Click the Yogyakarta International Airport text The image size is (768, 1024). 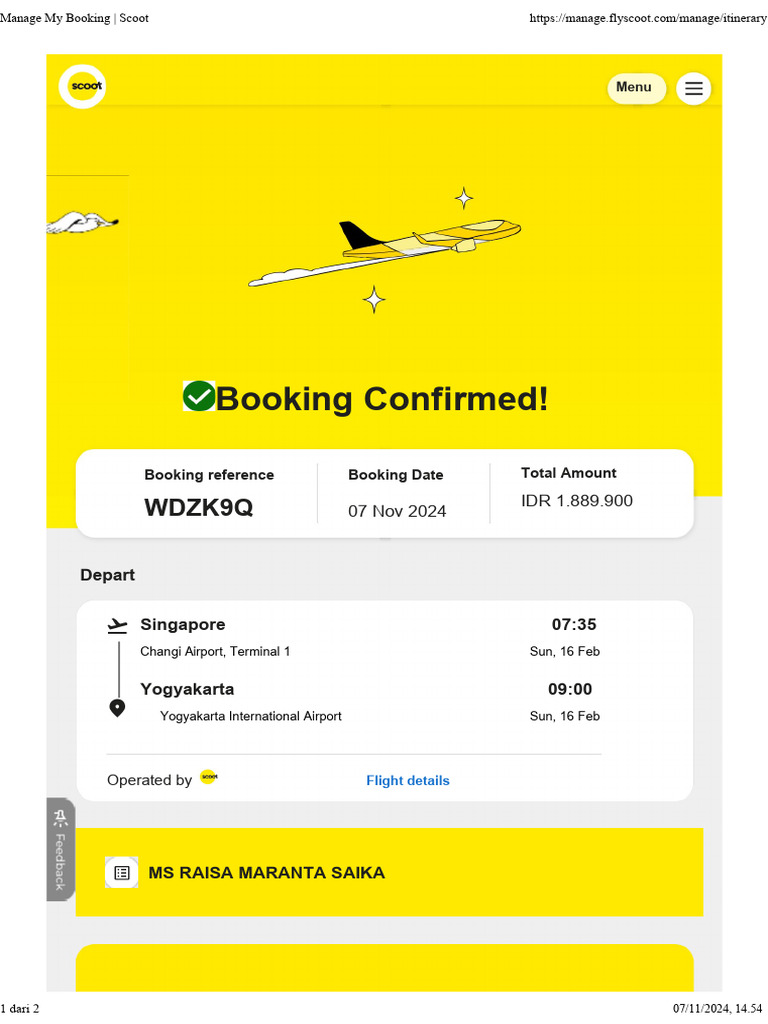coord(250,716)
